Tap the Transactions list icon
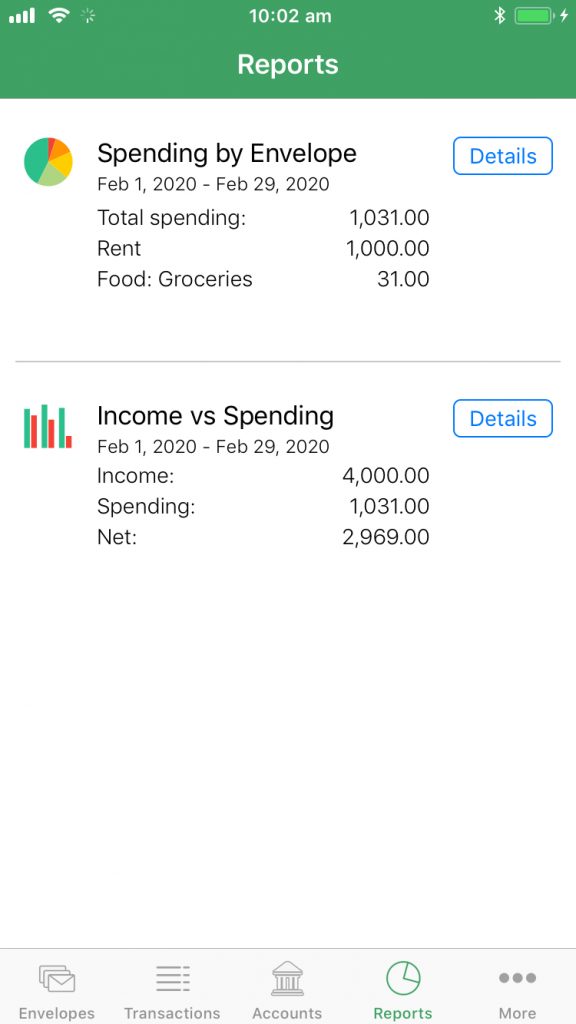The width and height of the screenshot is (576, 1024). pyautogui.click(x=172, y=978)
